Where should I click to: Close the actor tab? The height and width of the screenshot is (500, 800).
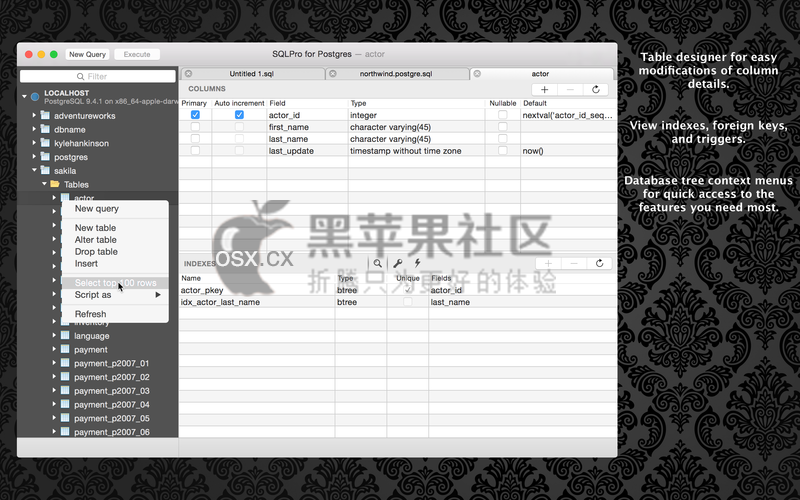pyautogui.click(x=477, y=73)
